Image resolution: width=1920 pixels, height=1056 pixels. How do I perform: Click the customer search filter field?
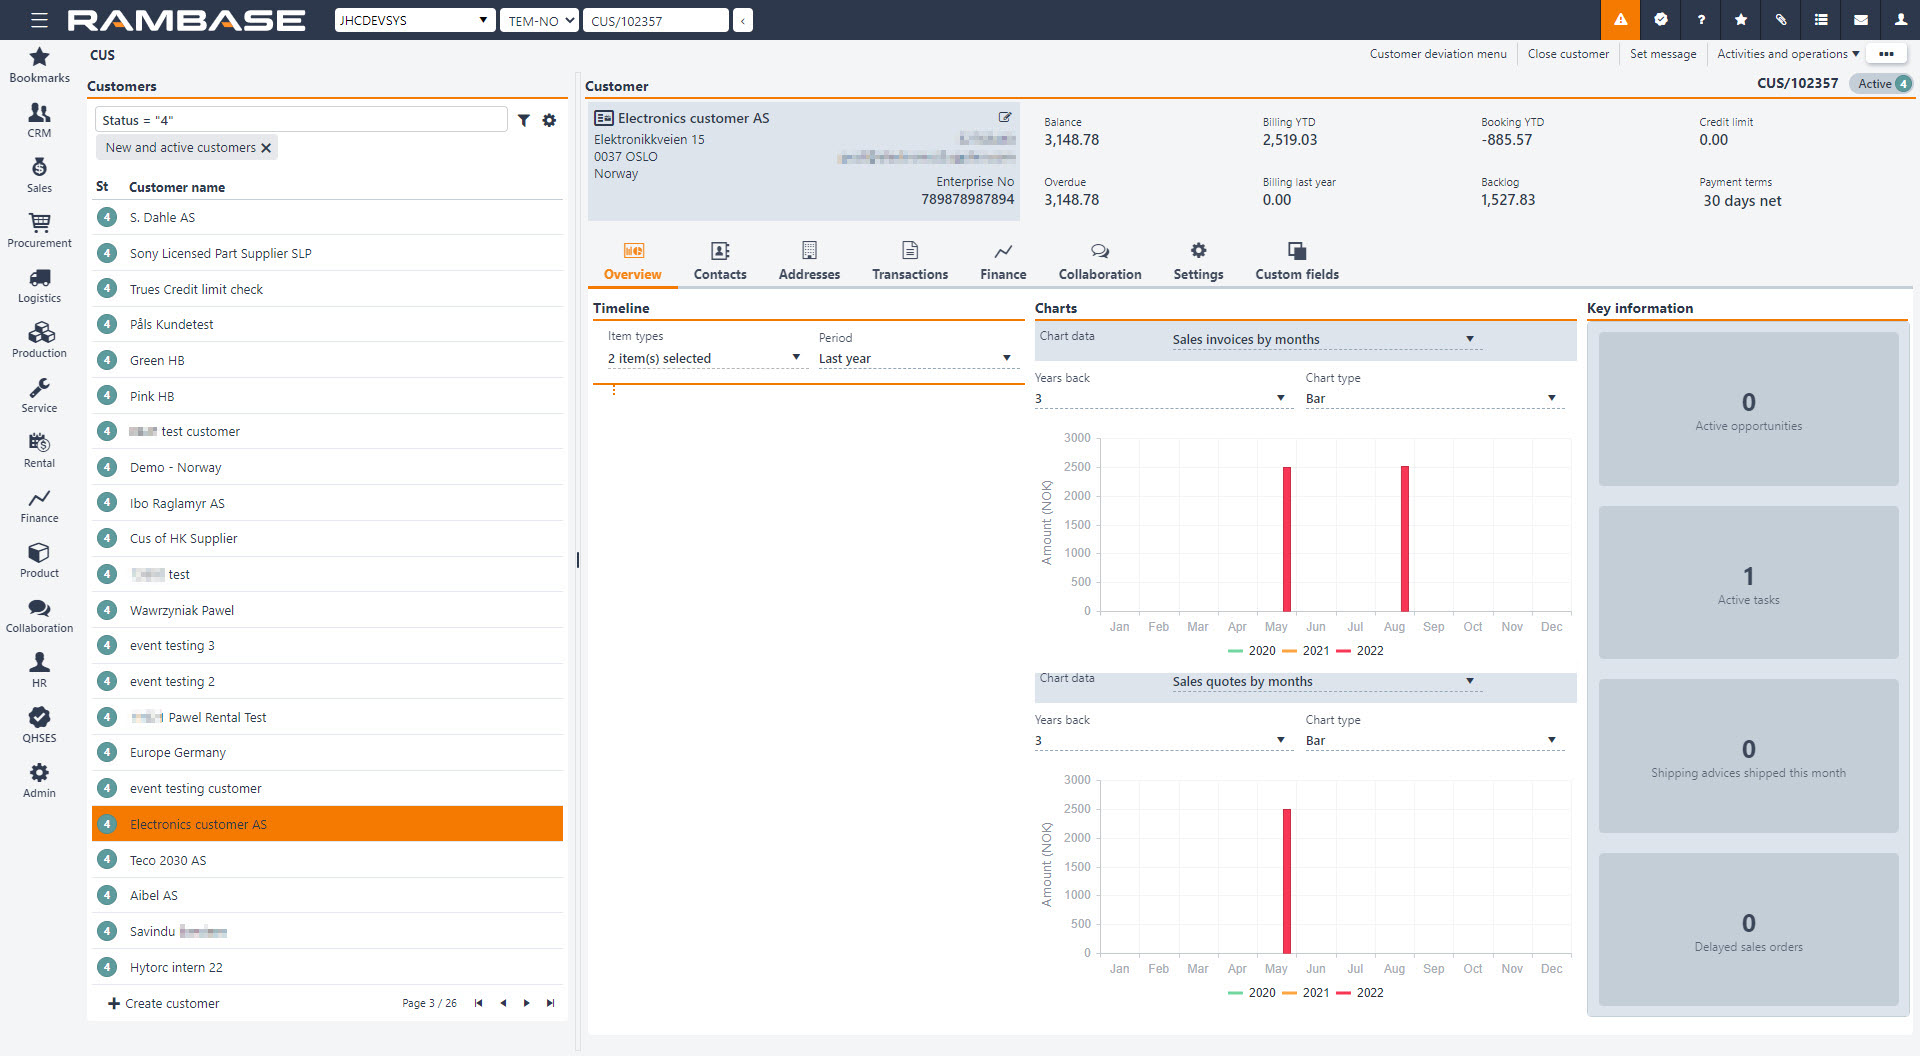tap(301, 120)
